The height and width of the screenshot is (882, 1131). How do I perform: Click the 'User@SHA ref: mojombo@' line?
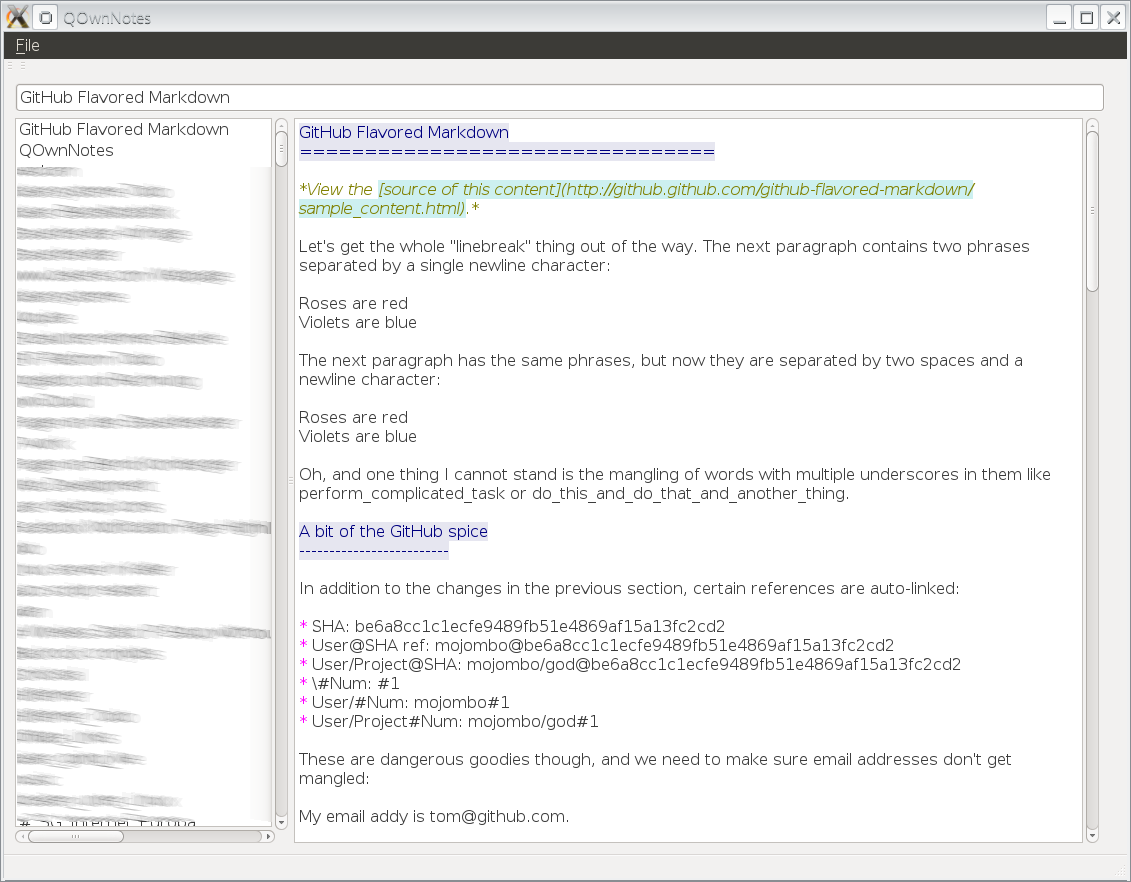(x=597, y=645)
